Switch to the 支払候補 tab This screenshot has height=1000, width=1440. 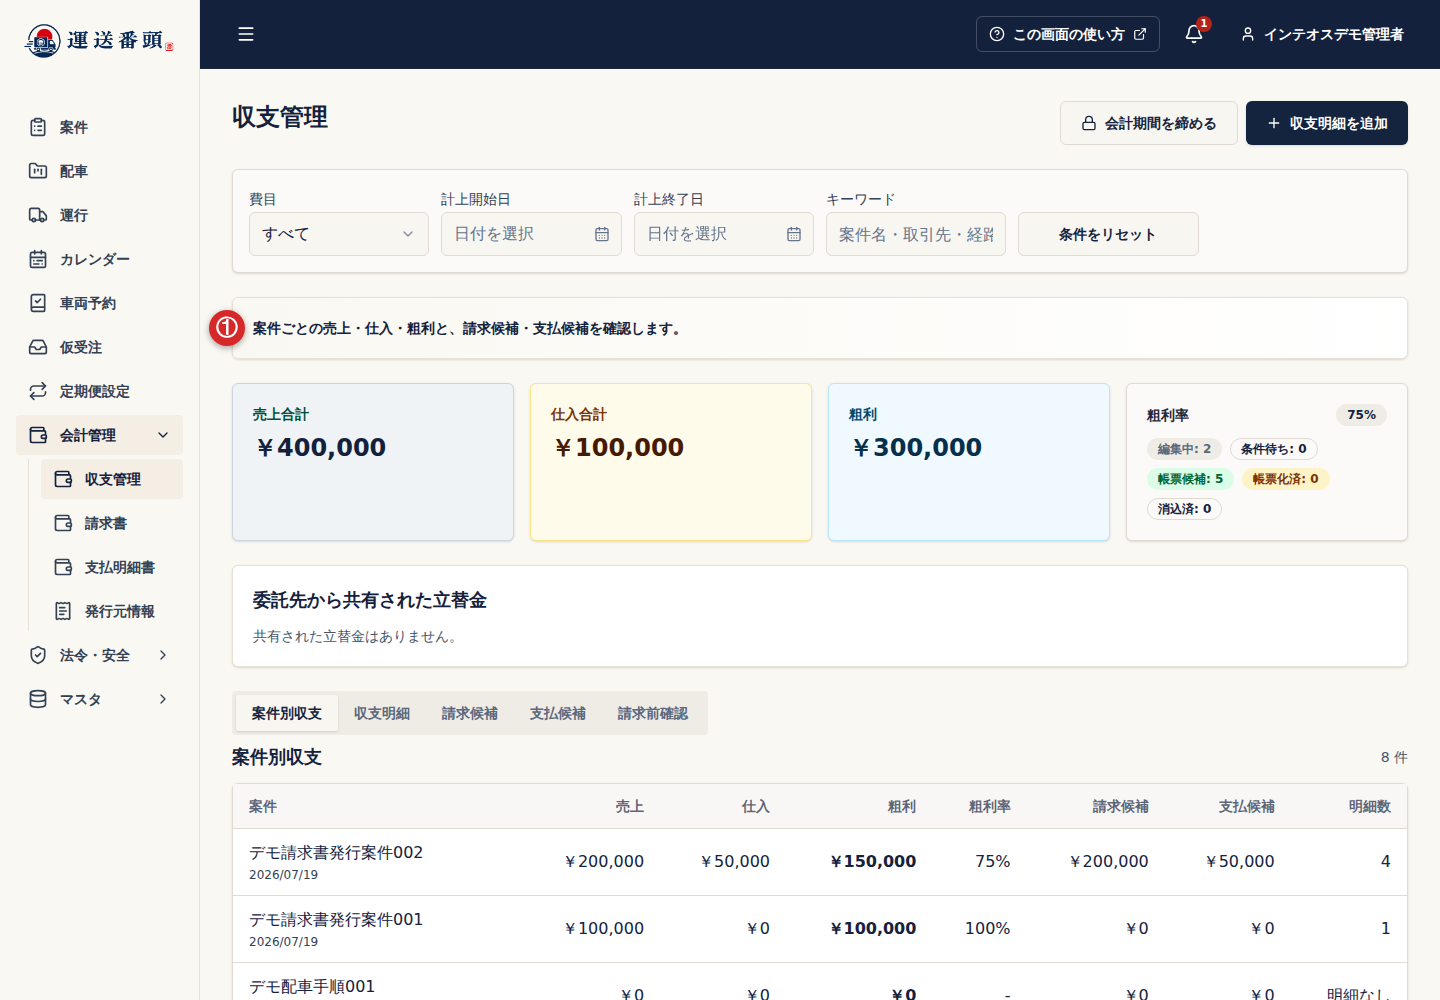[558, 713]
